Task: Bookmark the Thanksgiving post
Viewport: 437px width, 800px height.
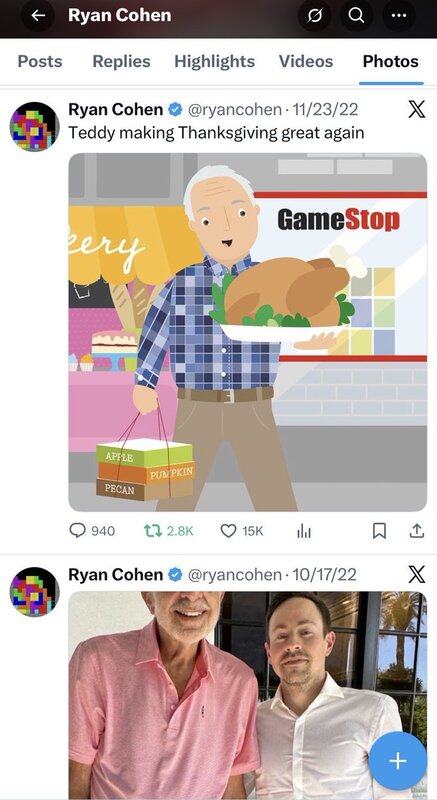Action: (x=379, y=532)
